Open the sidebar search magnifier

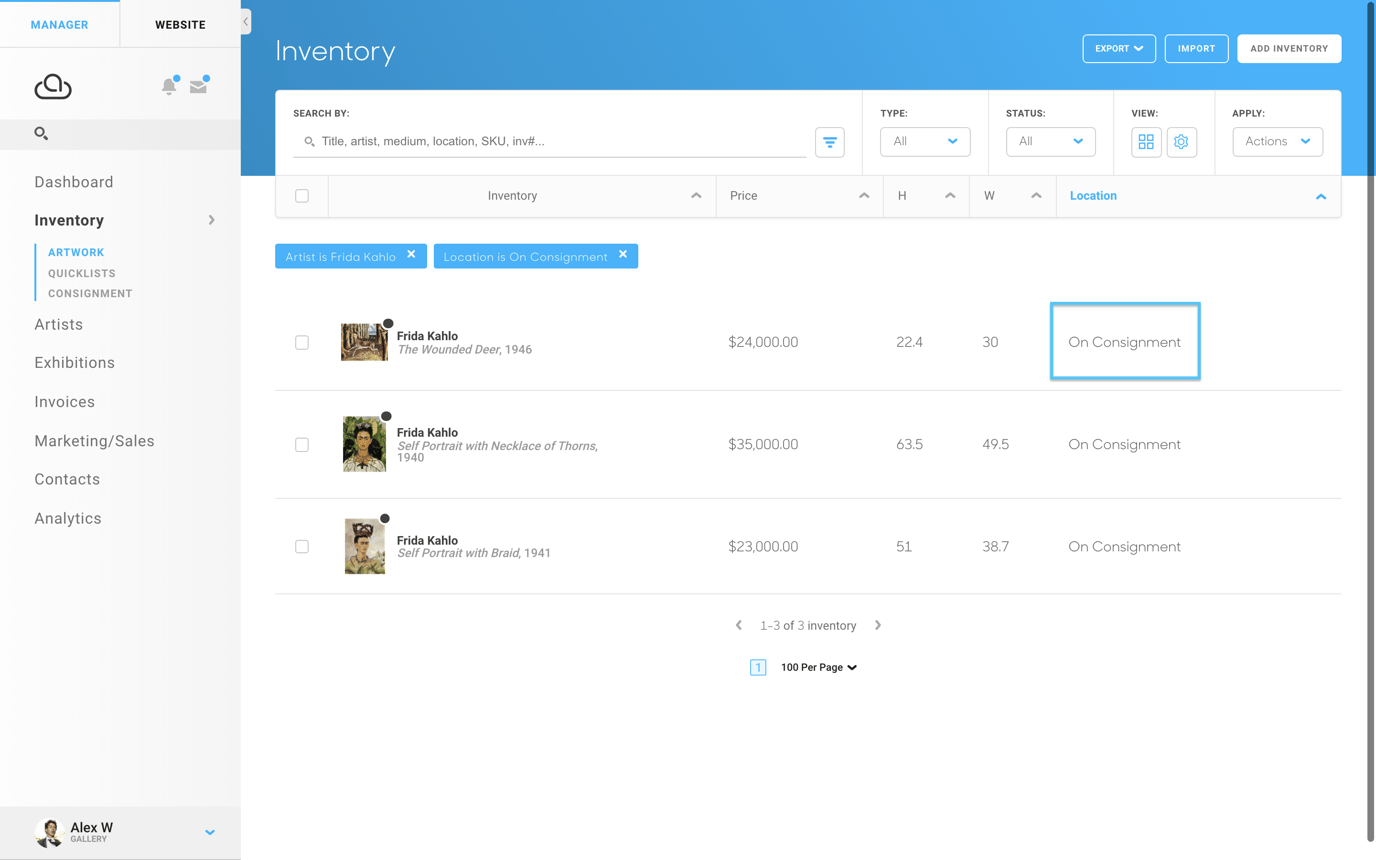pyautogui.click(x=40, y=133)
